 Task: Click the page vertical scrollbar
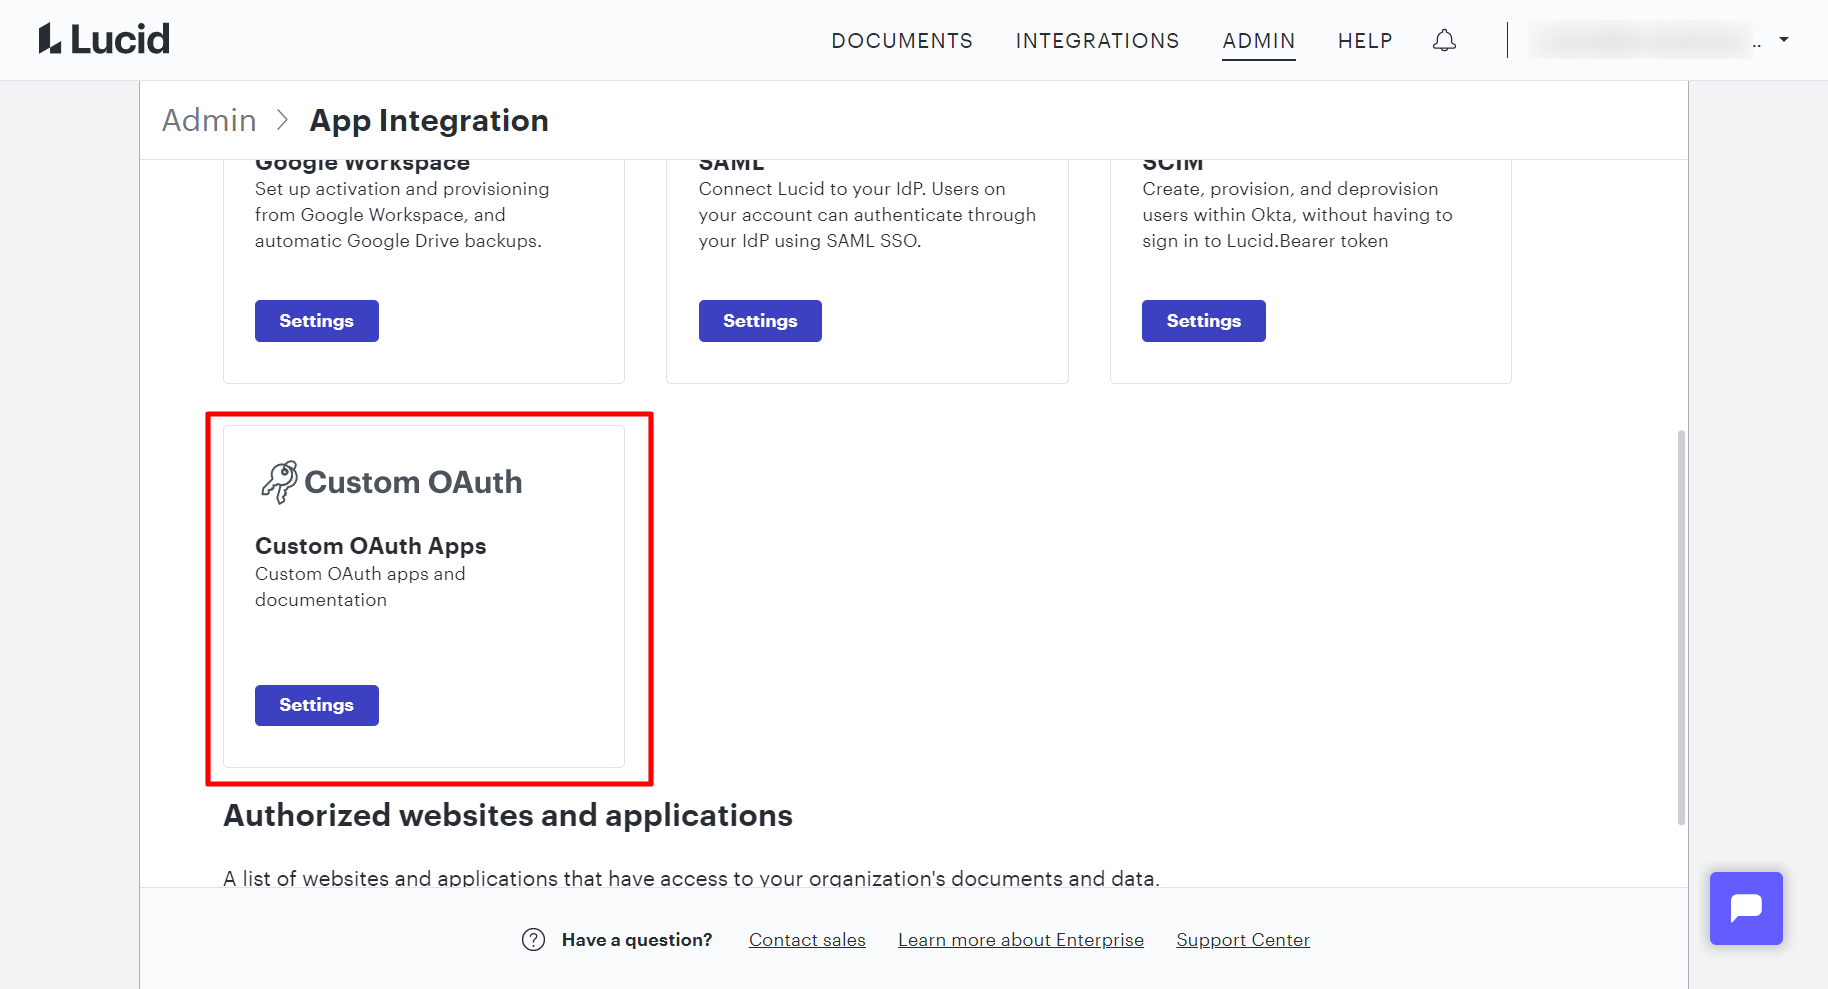(1681, 627)
